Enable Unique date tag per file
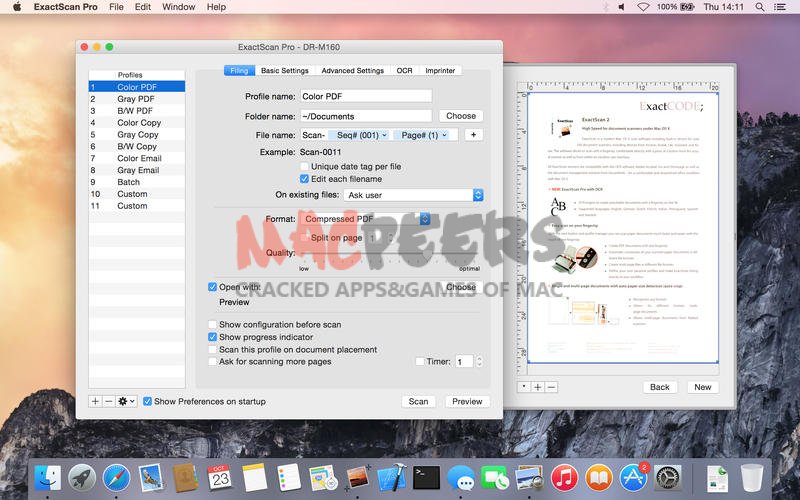Viewport: 800px width, 500px height. click(304, 166)
